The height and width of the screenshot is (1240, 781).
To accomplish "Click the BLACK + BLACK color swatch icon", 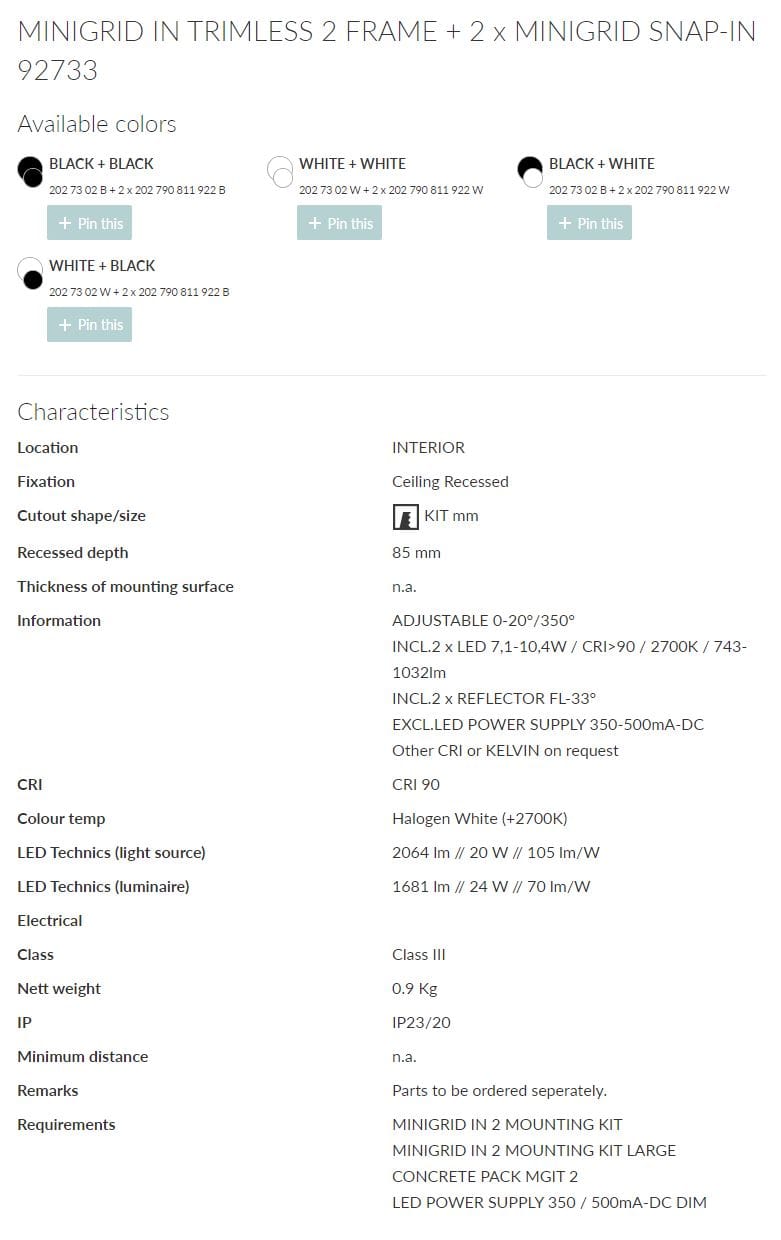I will click(30, 172).
